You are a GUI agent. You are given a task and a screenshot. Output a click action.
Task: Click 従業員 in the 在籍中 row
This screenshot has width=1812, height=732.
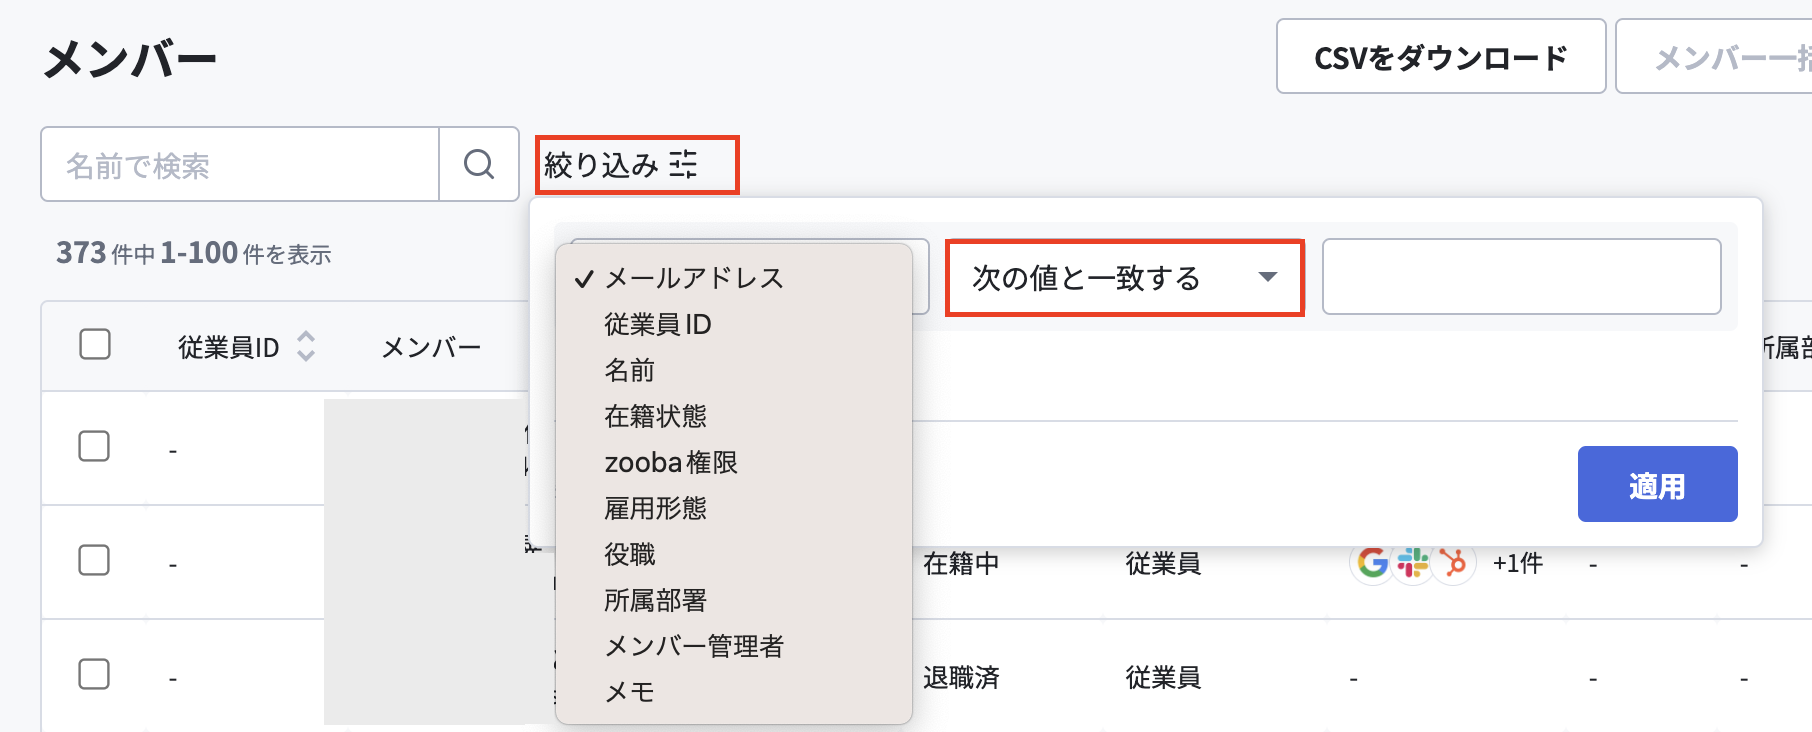[1163, 563]
